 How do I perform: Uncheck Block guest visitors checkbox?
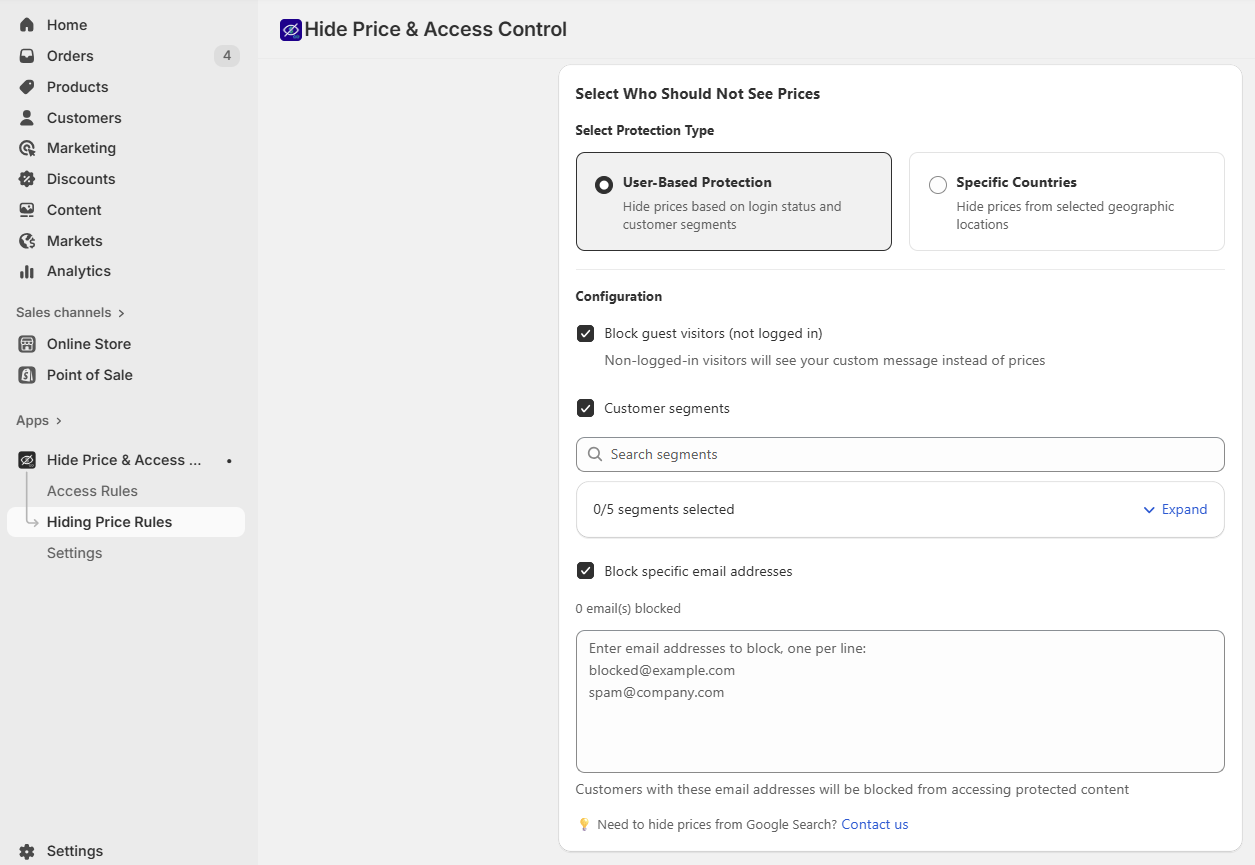(586, 334)
